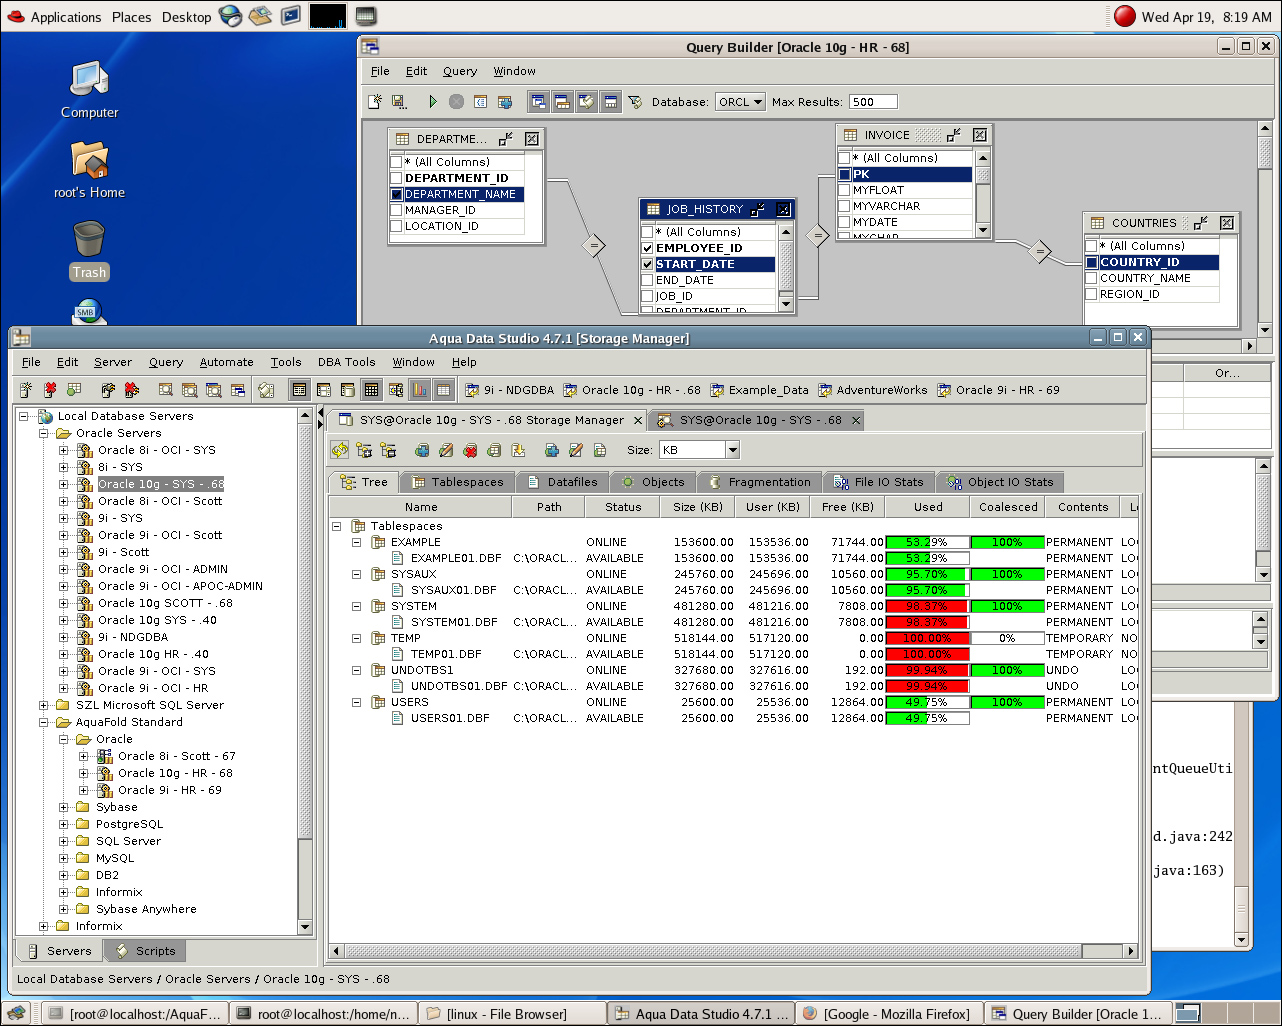Collapse the SYSAUX tablespace row
Screen dimensions: 1282x1026
(356, 574)
